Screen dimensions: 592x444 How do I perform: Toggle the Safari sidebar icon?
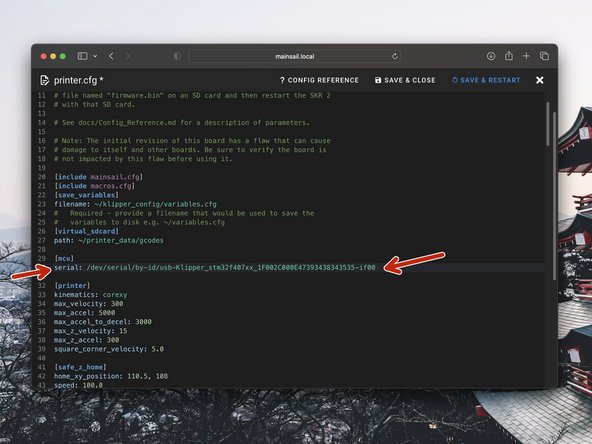[82, 56]
